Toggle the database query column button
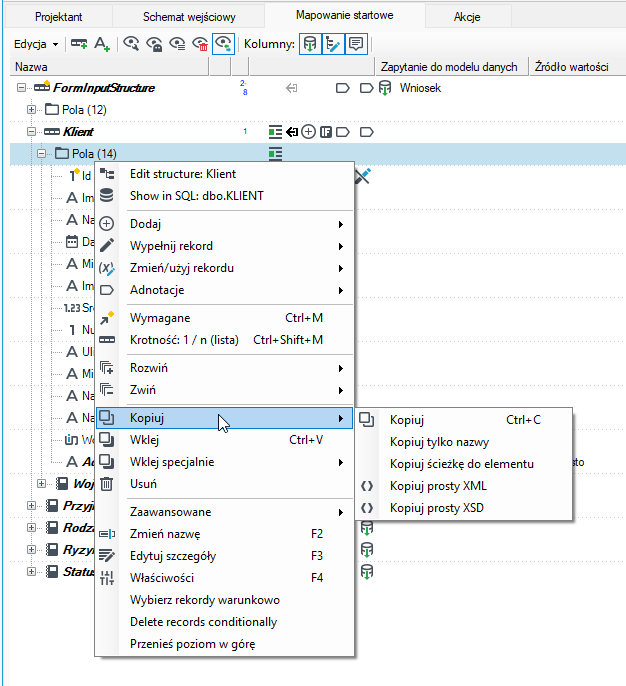The image size is (626, 686). (x=310, y=44)
